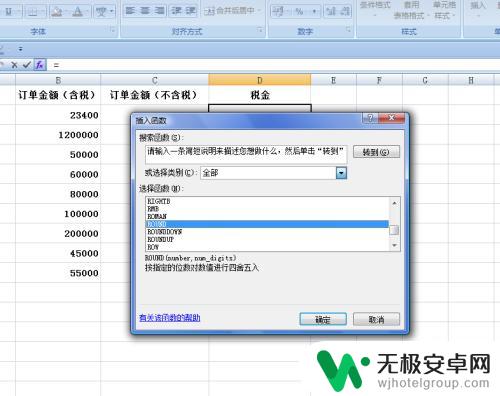The image size is (500, 396).
Task: Click the 取消 button
Action: point(376,319)
